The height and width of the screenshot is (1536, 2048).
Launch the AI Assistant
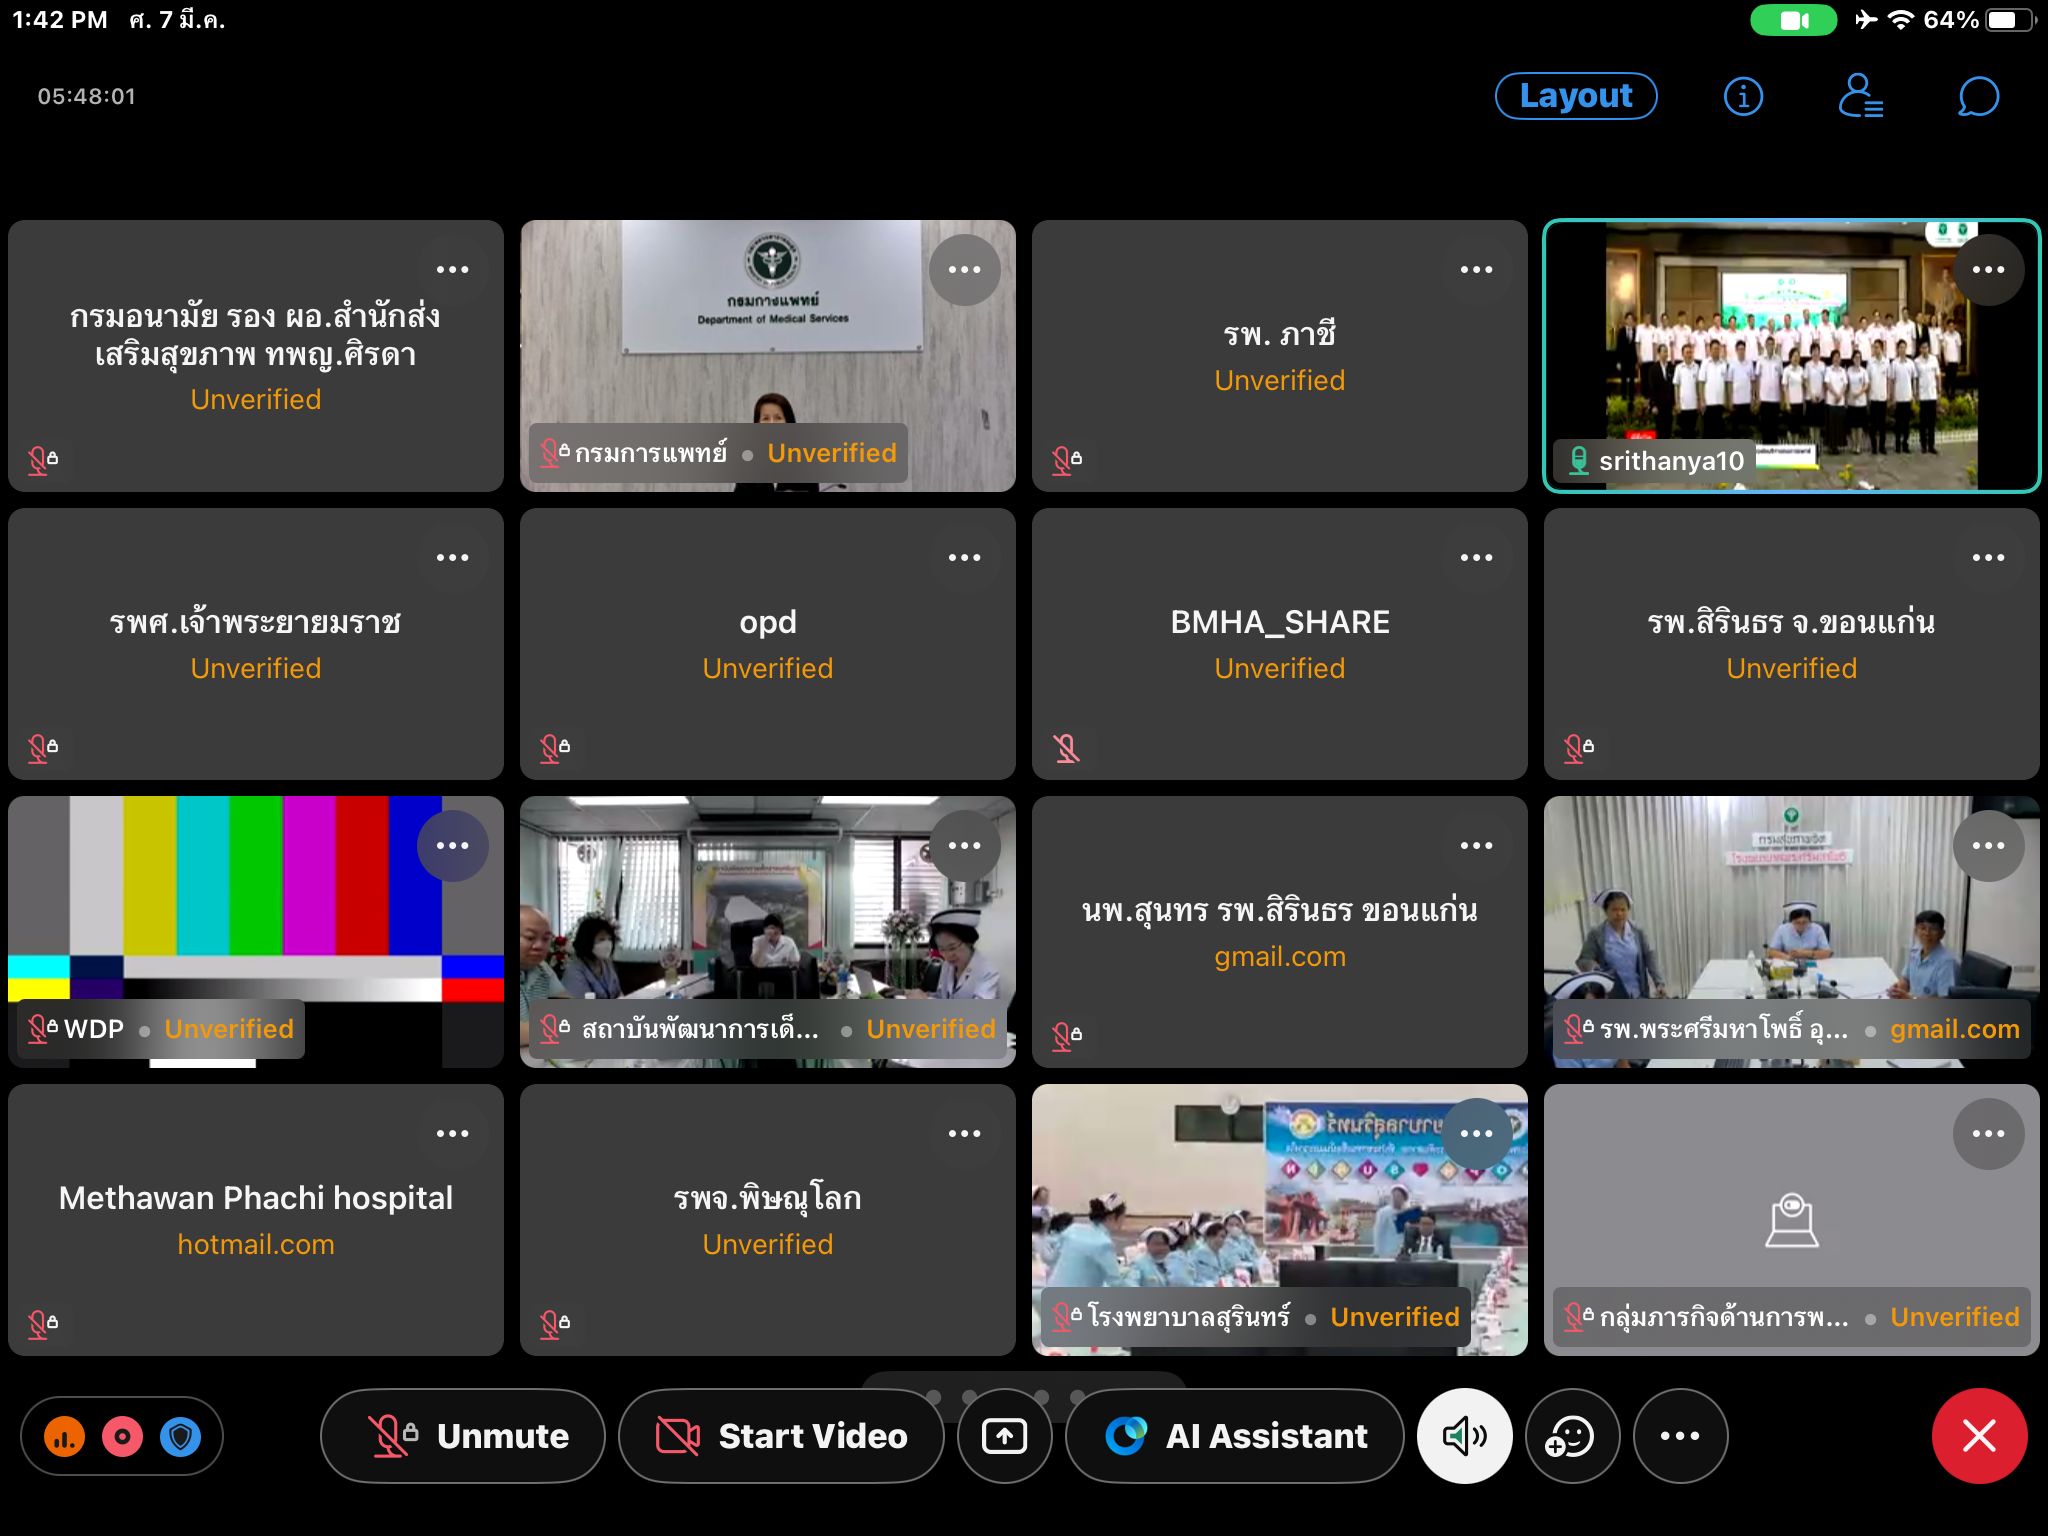(1235, 1436)
